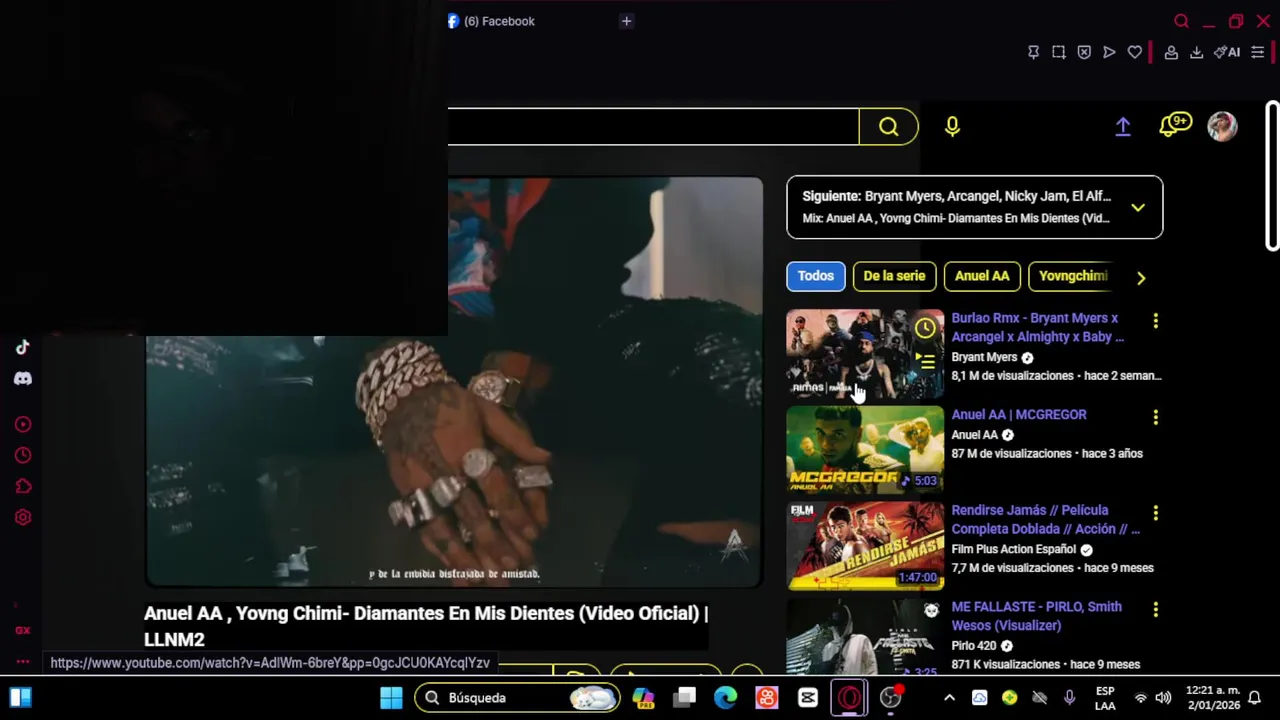Switch to the Facebook browser tab
The height and width of the screenshot is (720, 1280).
pos(491,21)
